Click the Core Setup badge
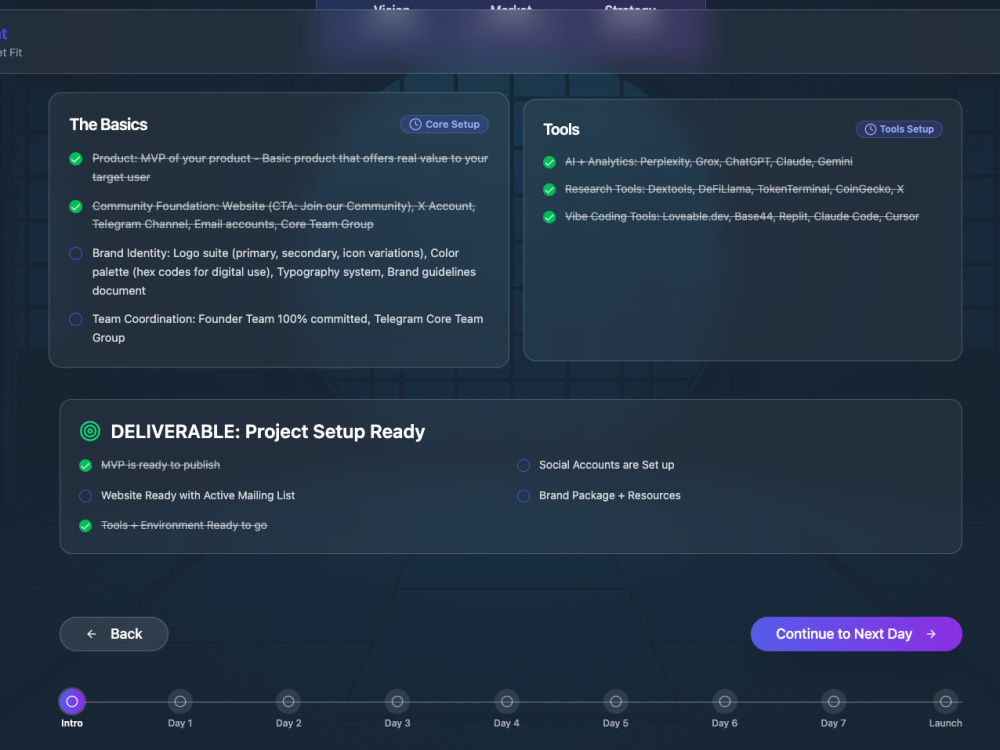This screenshot has height=750, width=1000. click(445, 124)
